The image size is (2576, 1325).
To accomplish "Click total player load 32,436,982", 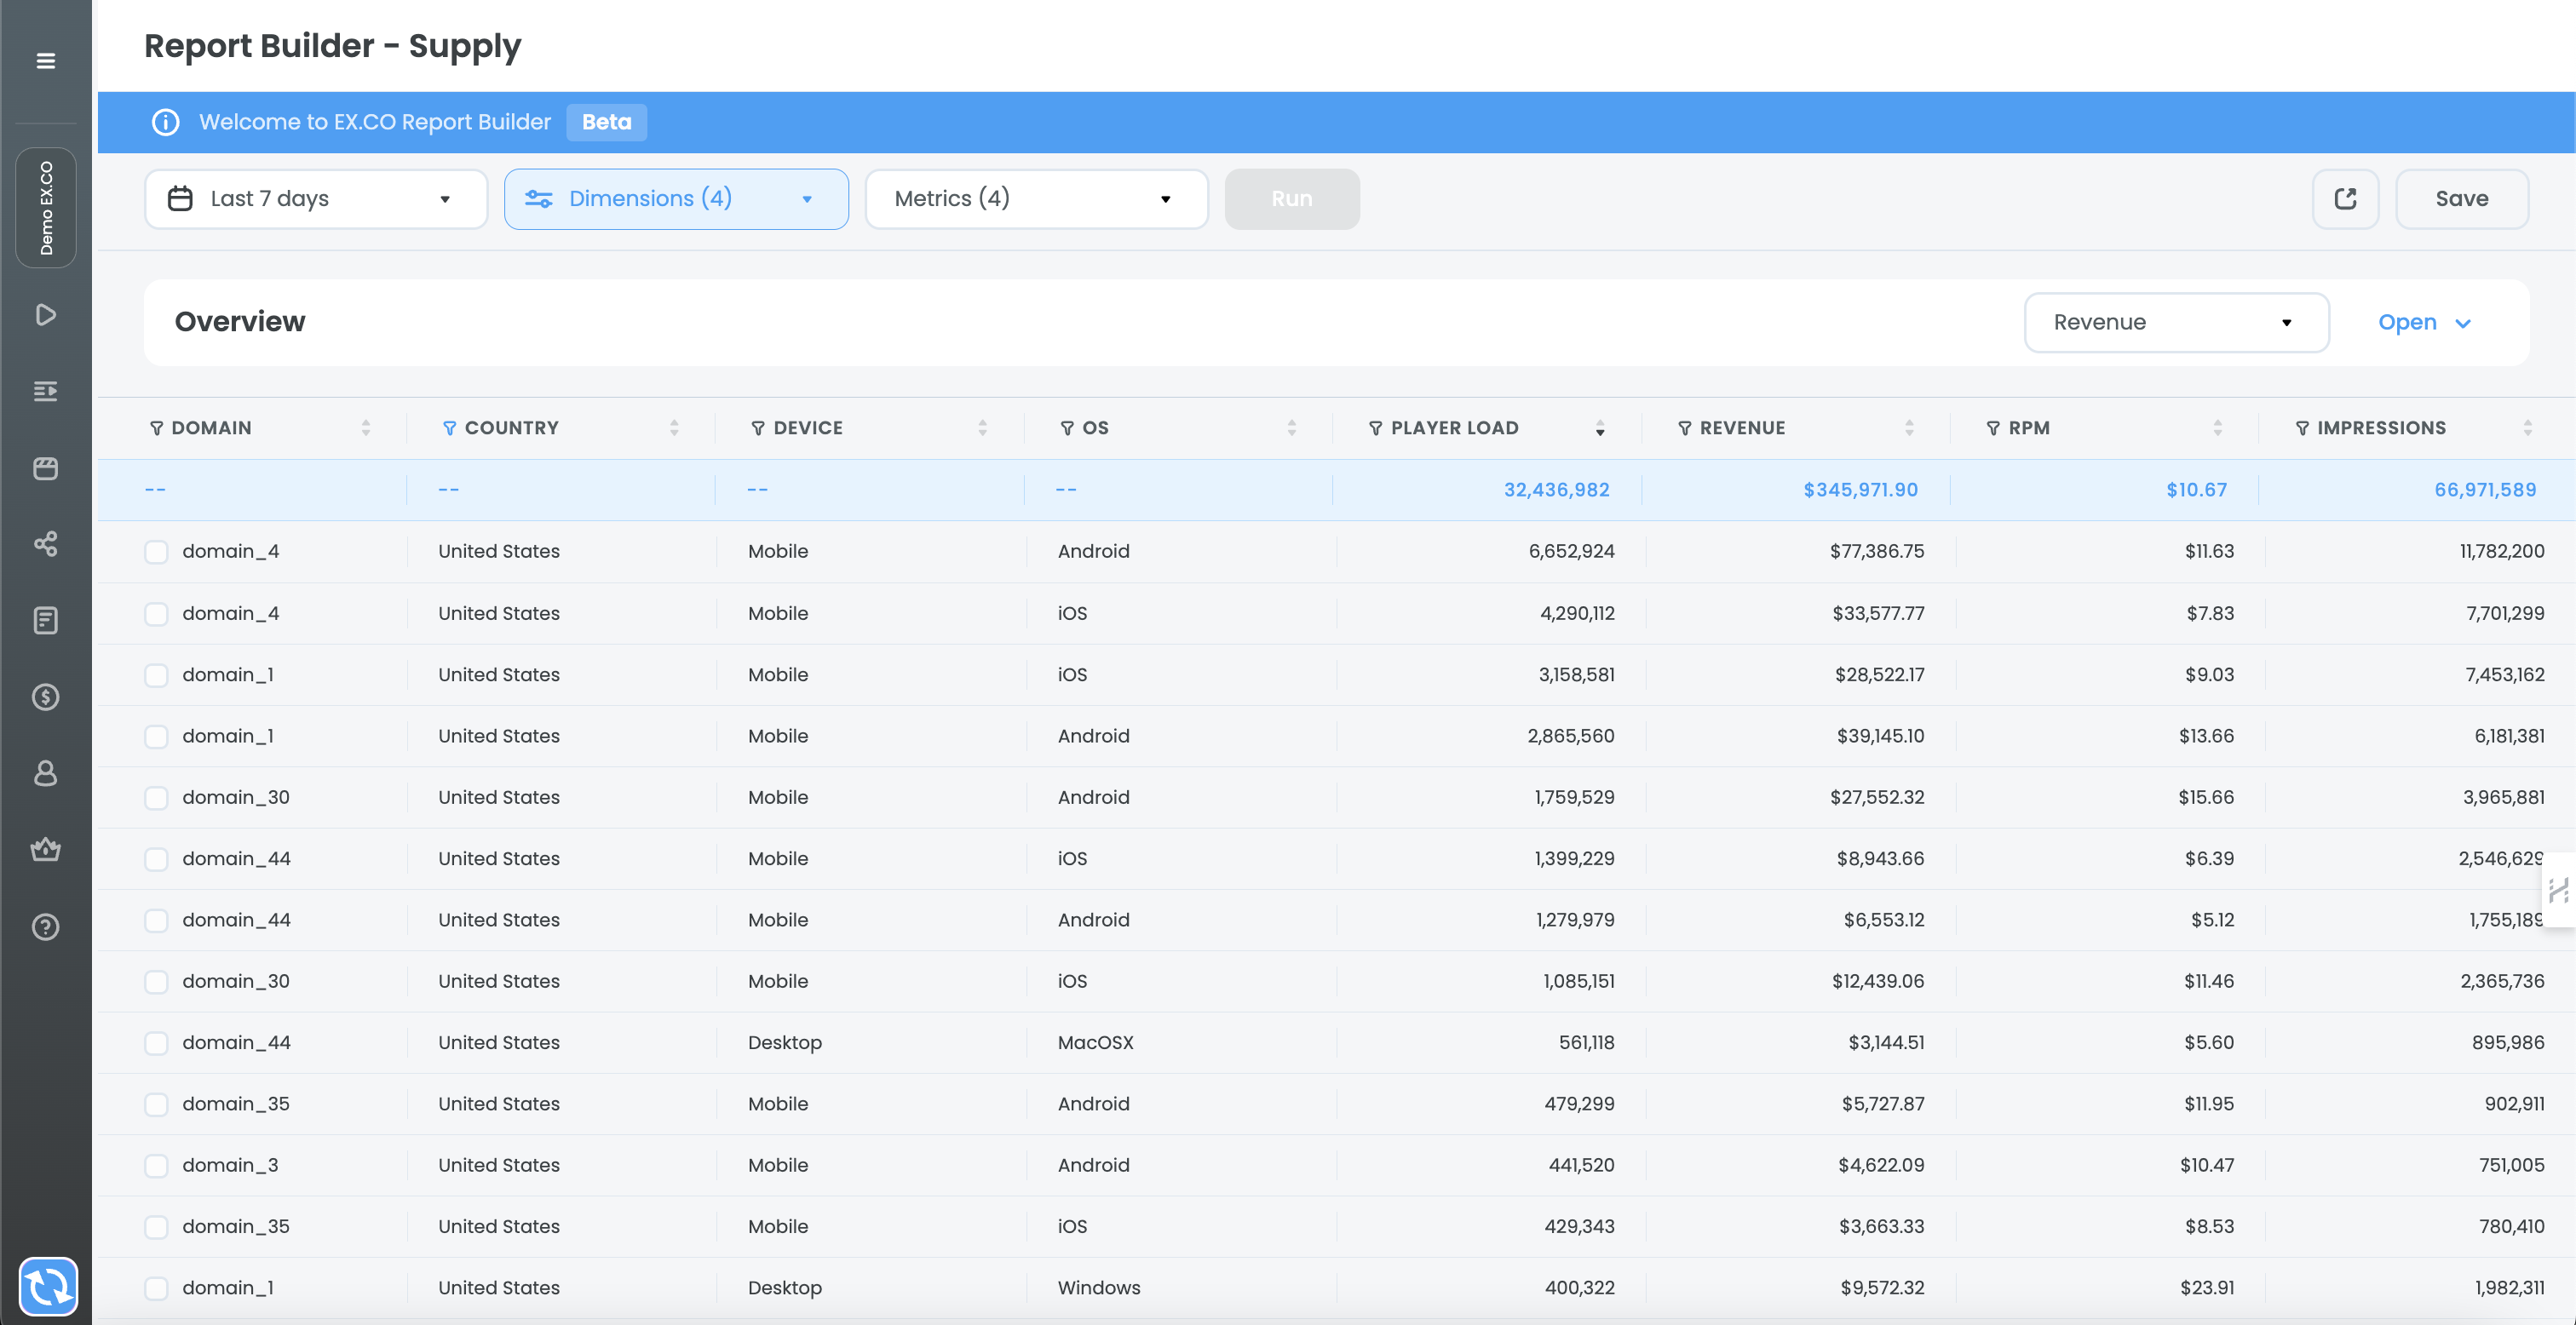I will pyautogui.click(x=1556, y=490).
